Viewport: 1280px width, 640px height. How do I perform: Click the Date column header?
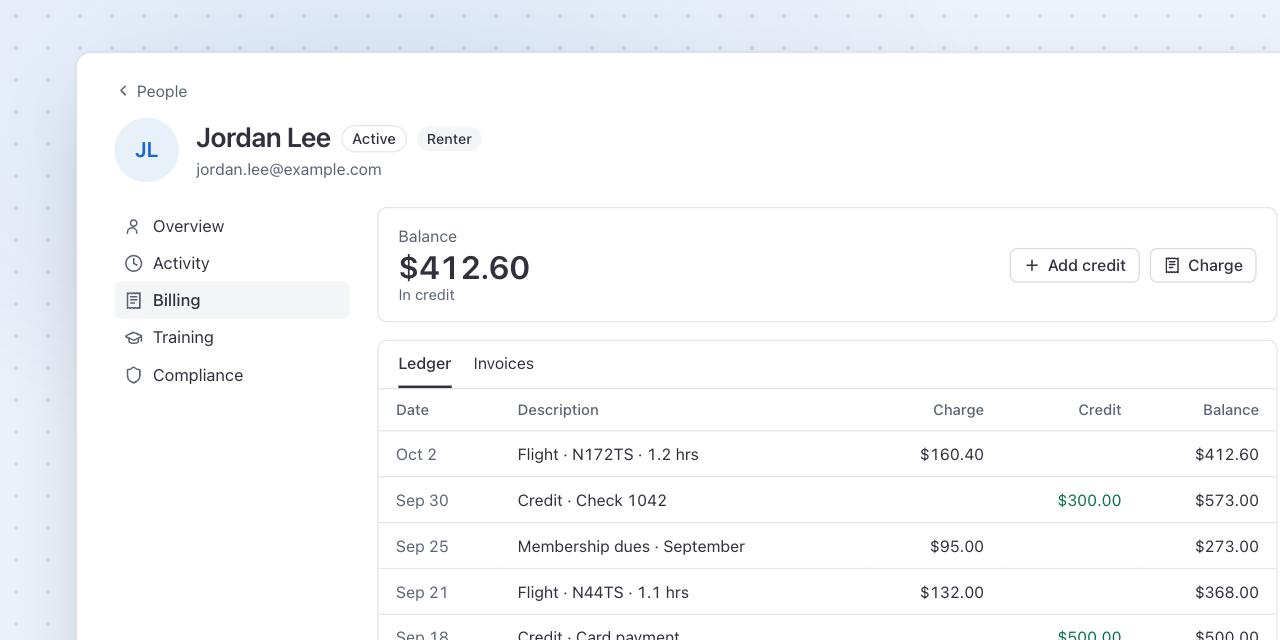[412, 410]
